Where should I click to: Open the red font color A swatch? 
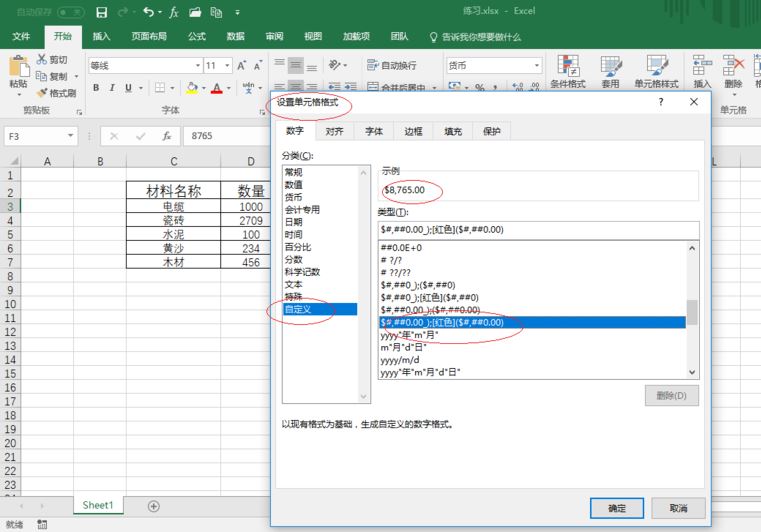pyautogui.click(x=217, y=88)
